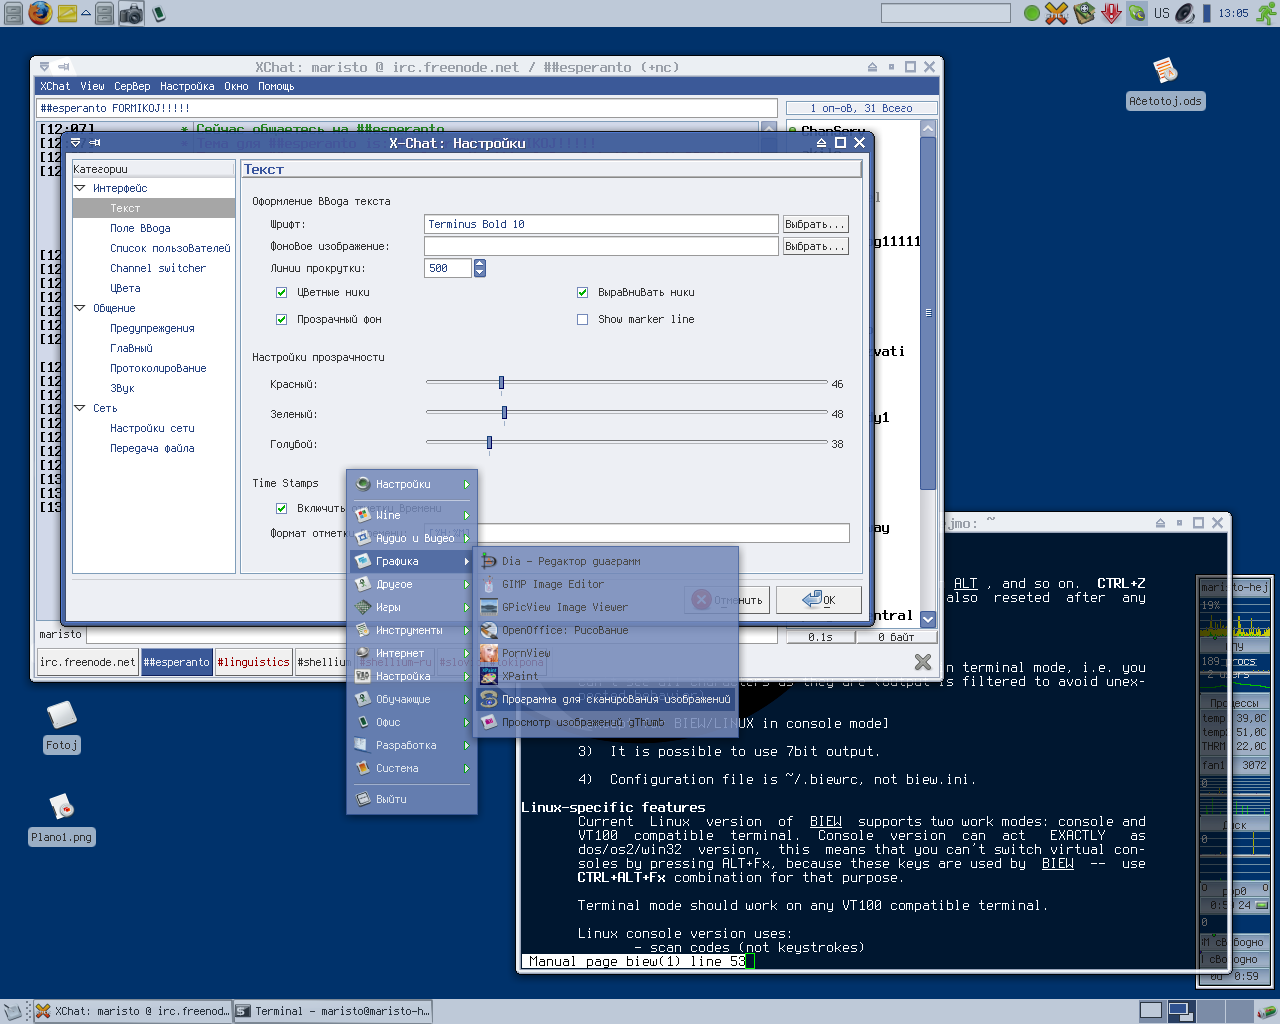
Task: Launch Firefox from the top panel
Action: [x=40, y=13]
